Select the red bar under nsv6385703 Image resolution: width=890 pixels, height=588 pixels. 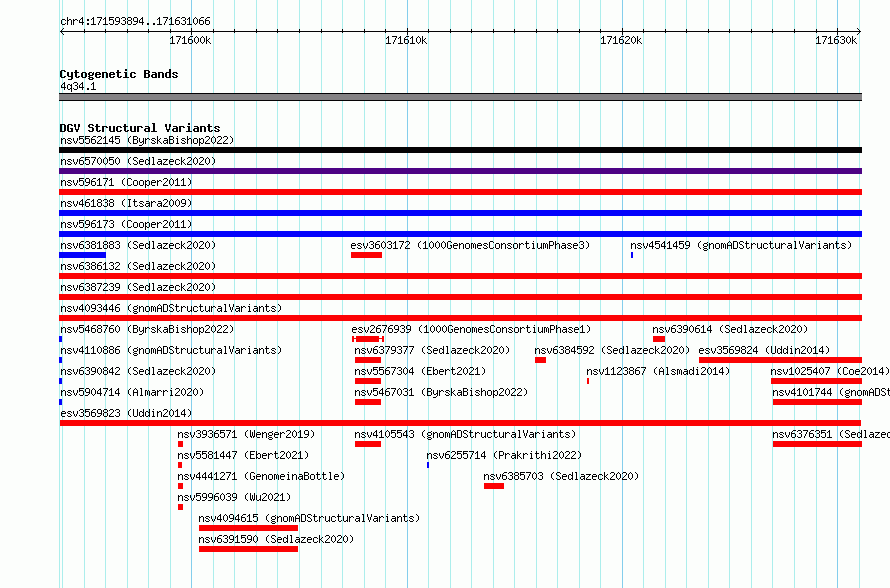pyautogui.click(x=494, y=486)
